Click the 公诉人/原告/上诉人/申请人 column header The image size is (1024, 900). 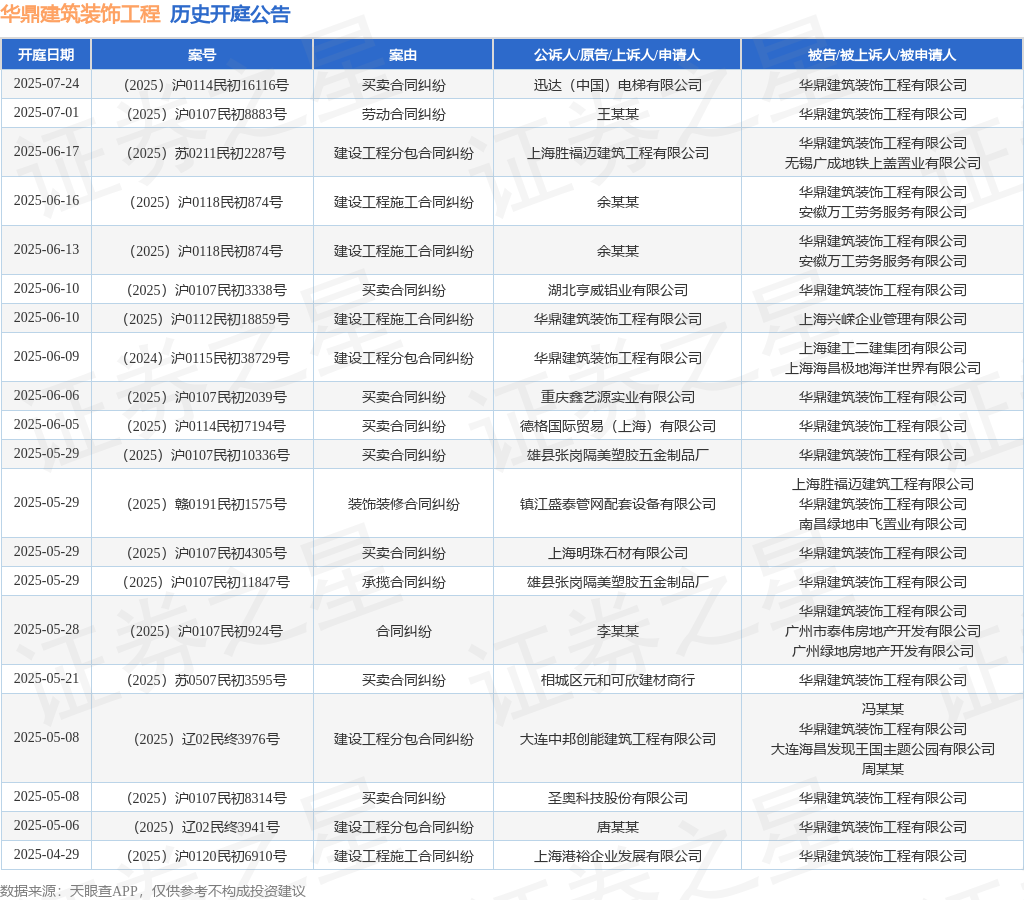click(x=617, y=55)
